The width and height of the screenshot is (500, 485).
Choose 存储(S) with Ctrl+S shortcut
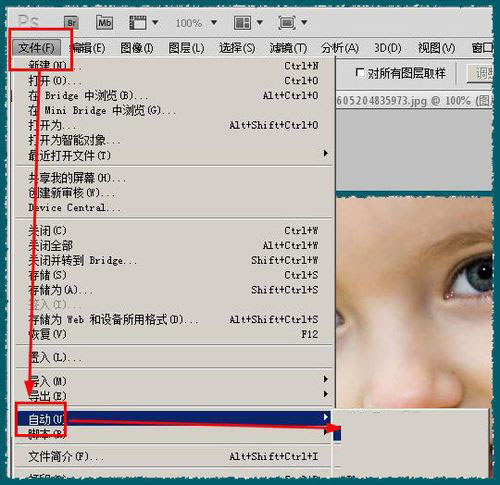click(x=174, y=275)
